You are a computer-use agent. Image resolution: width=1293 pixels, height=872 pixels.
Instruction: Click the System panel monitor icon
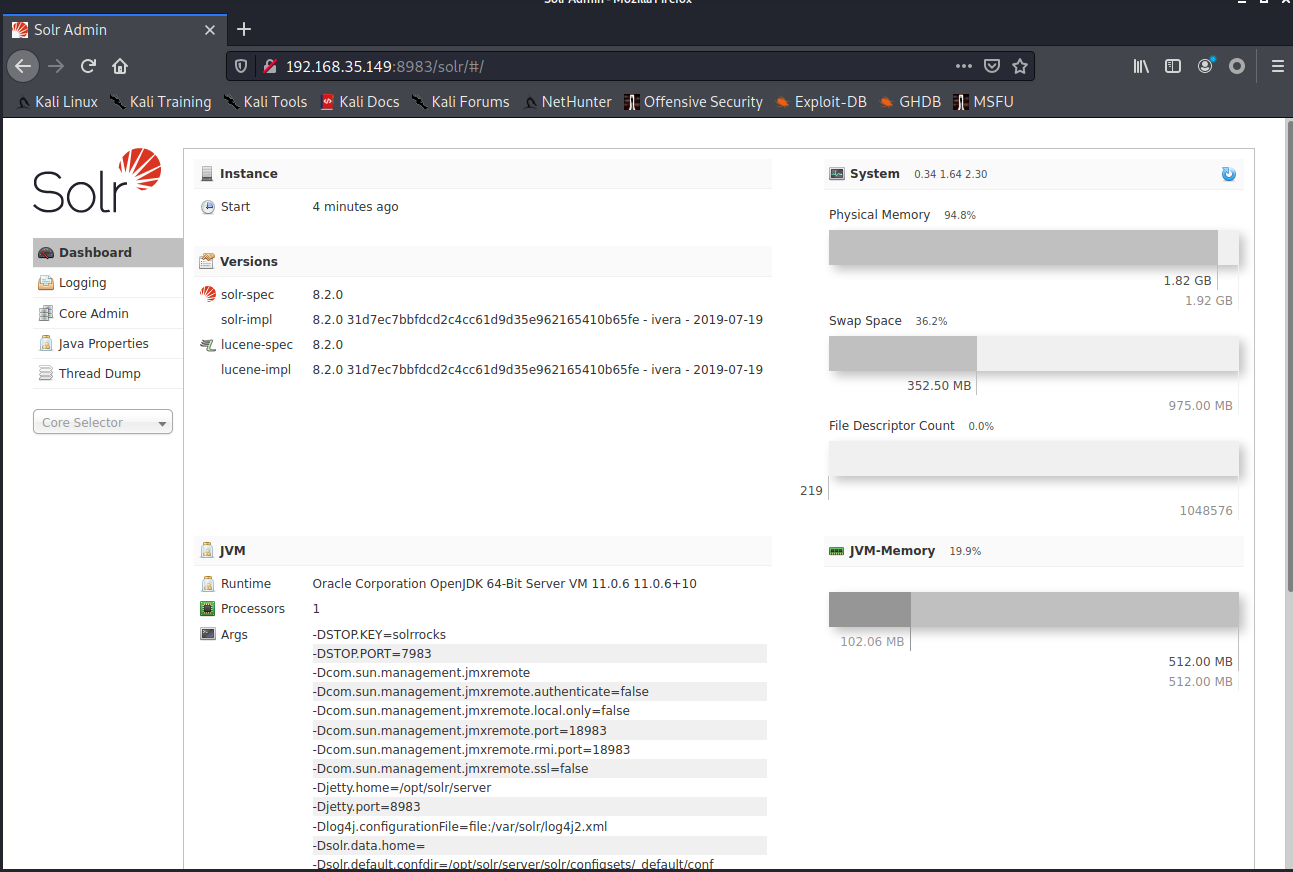coord(837,174)
